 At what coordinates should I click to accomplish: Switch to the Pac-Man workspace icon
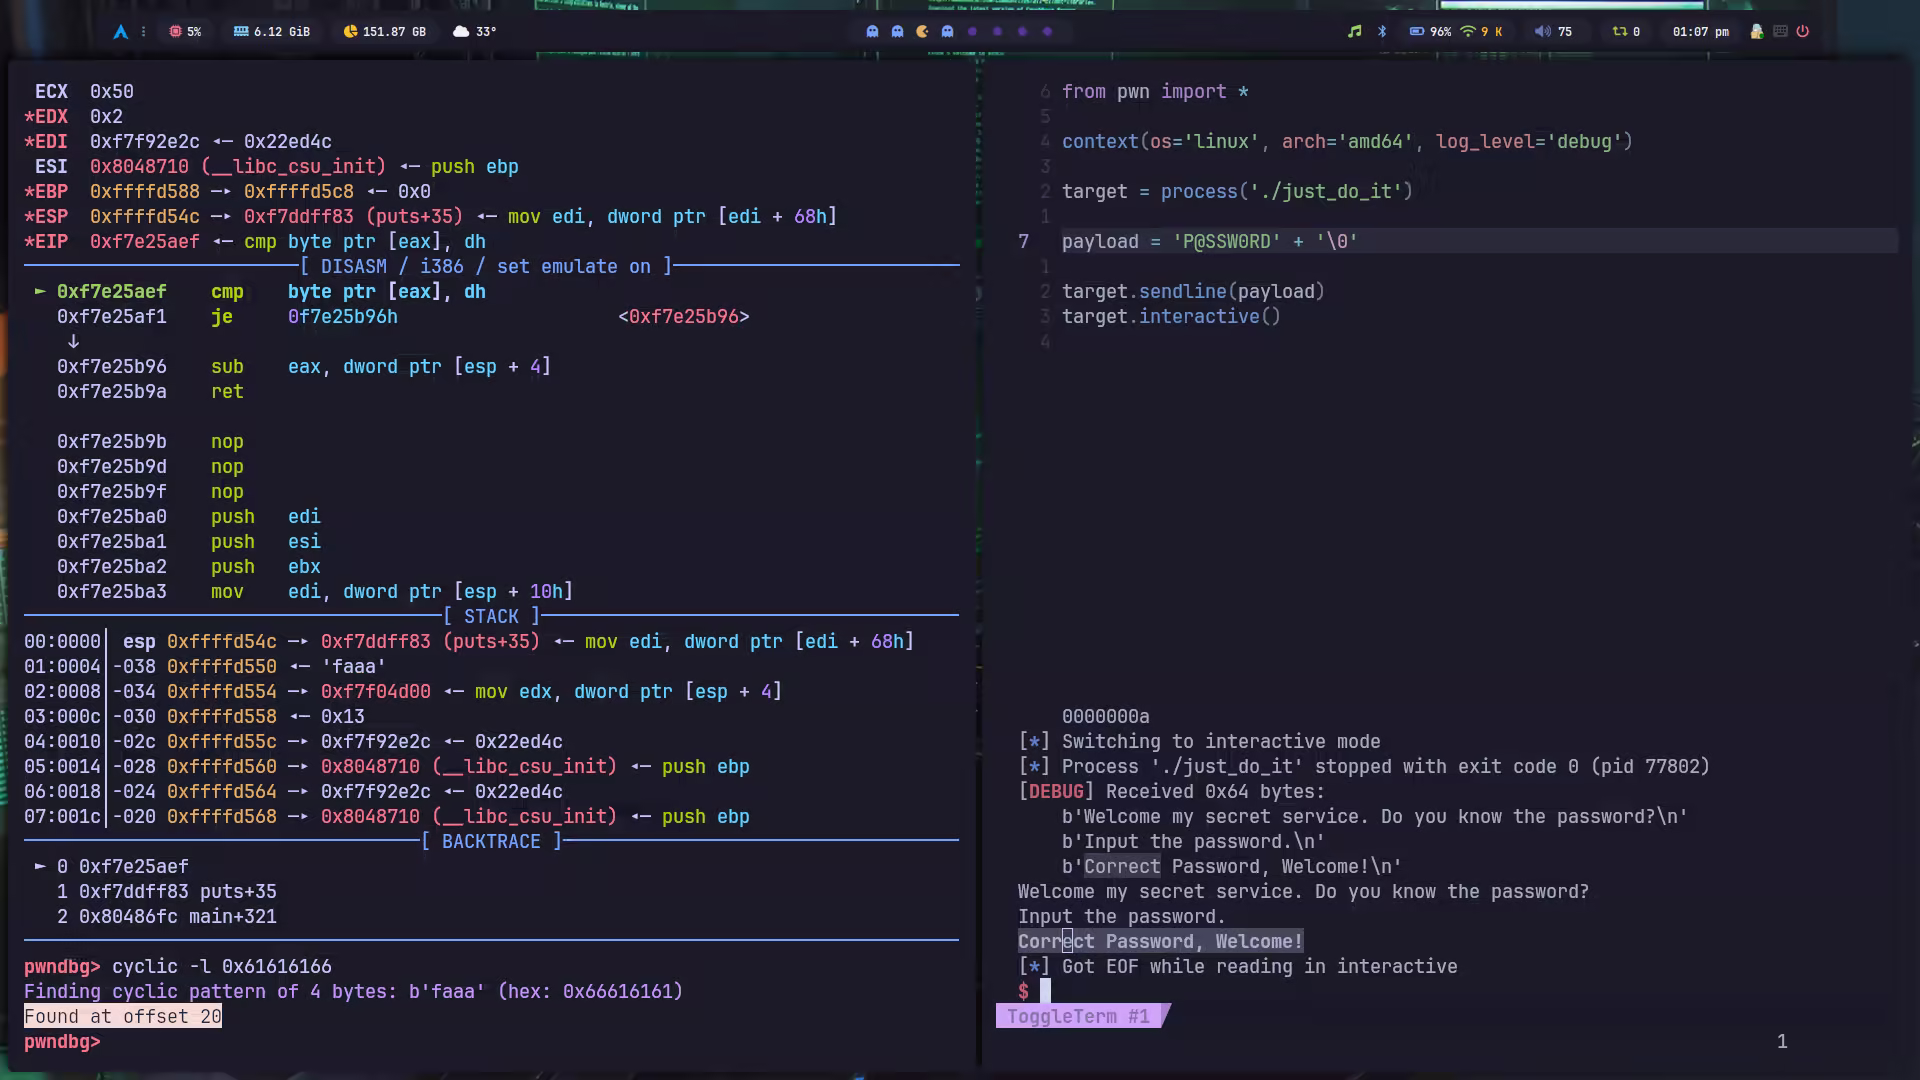point(922,31)
